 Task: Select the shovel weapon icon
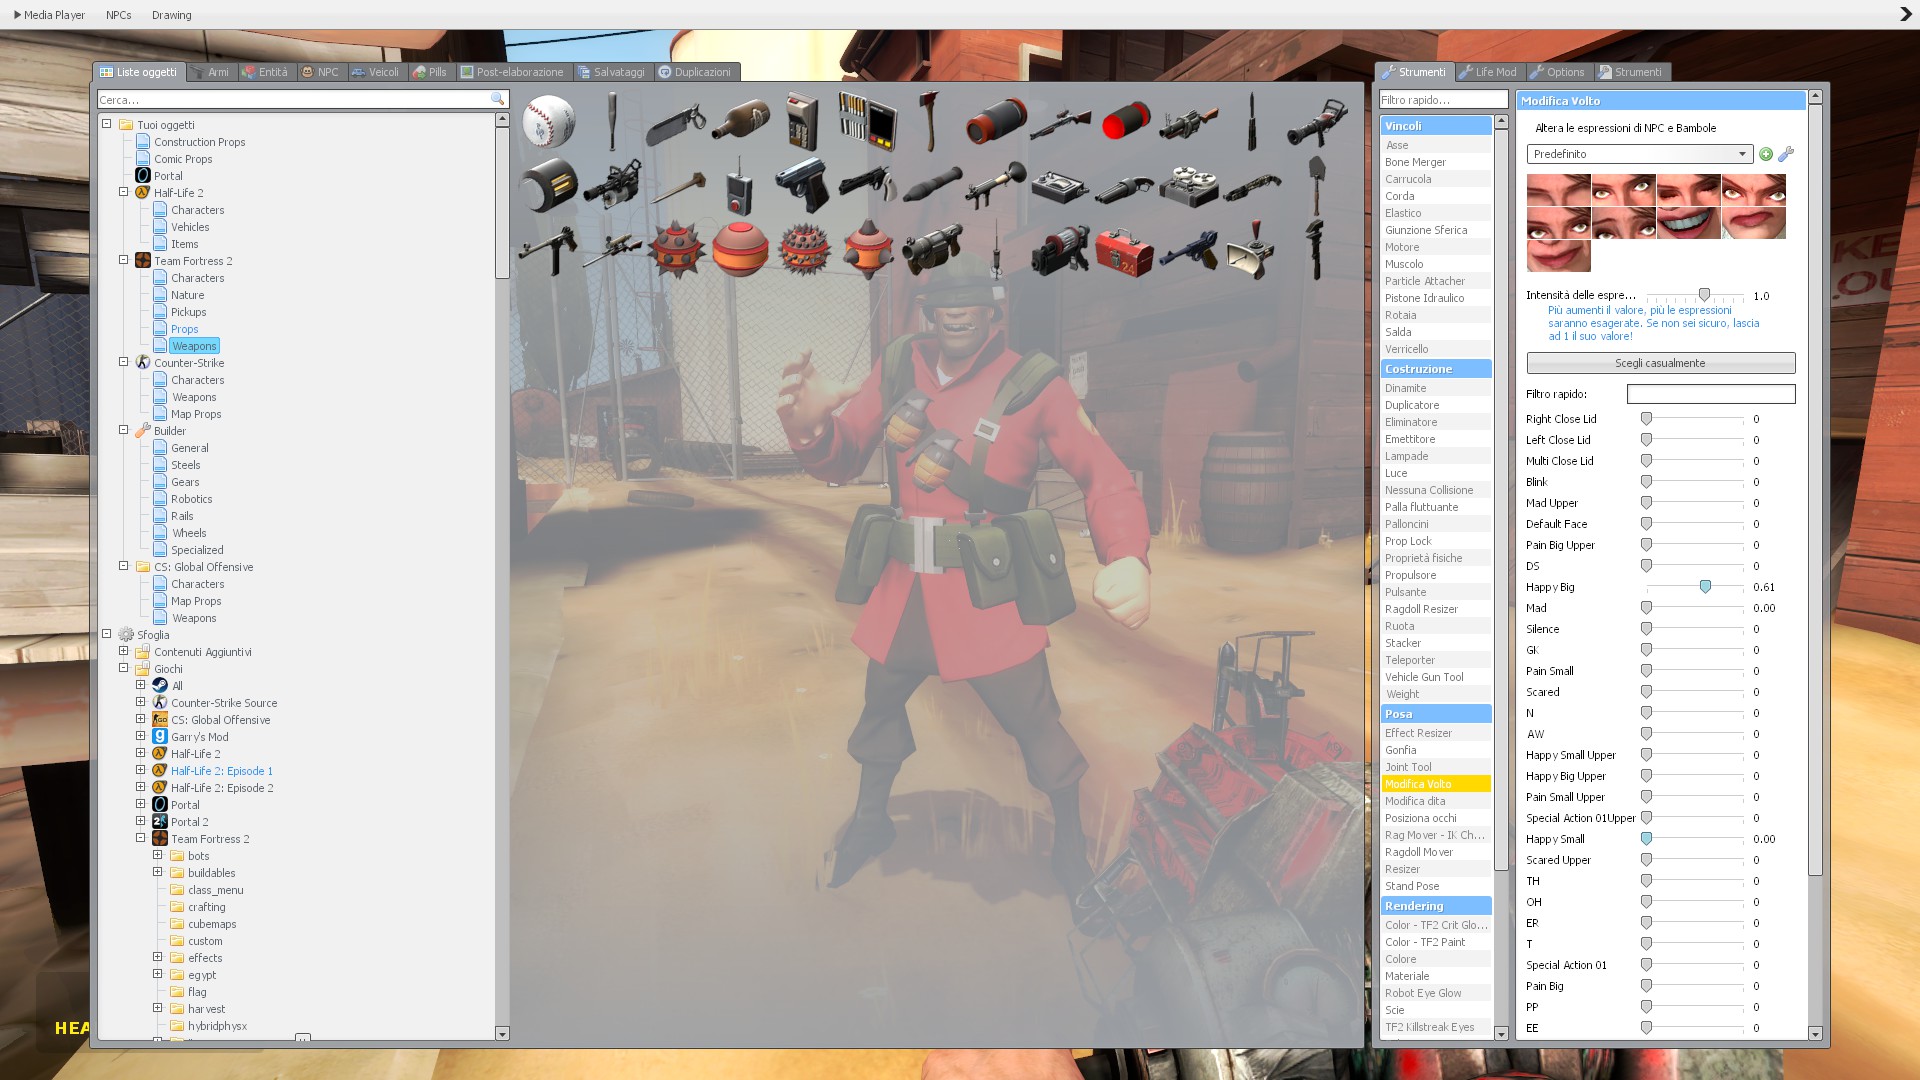click(x=1316, y=185)
